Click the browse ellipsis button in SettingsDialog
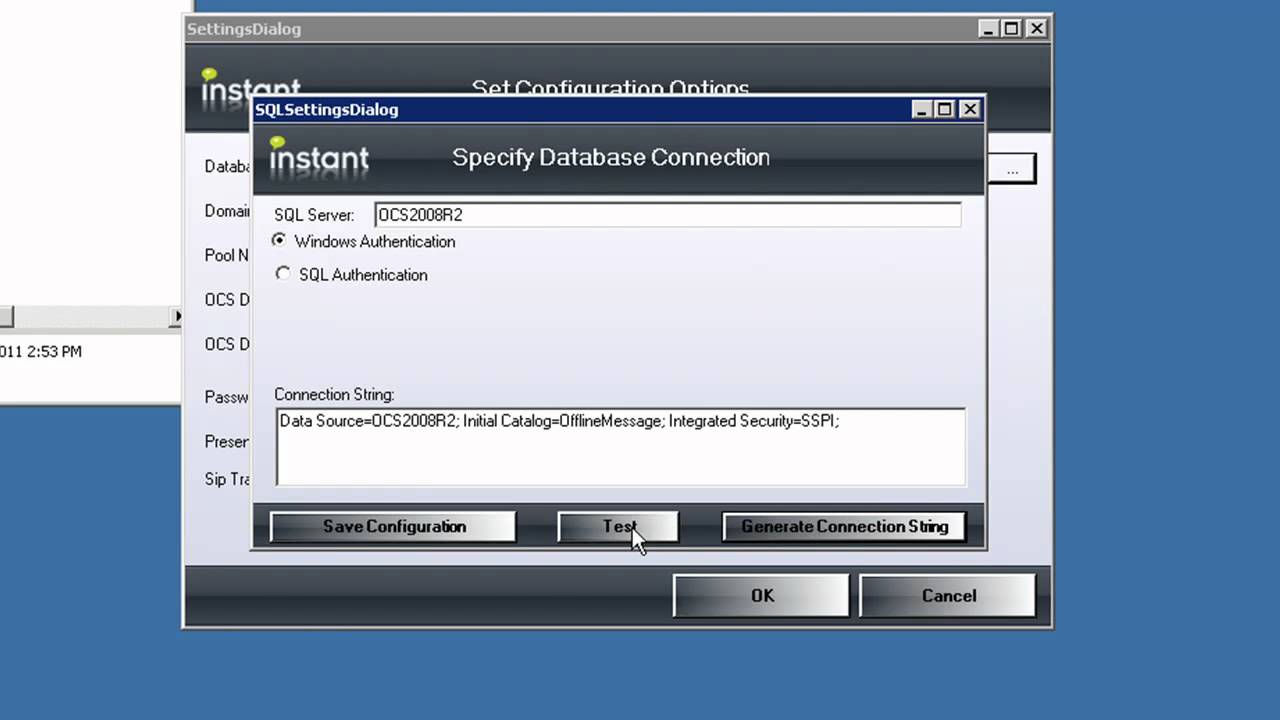Image resolution: width=1280 pixels, height=720 pixels. coord(1012,169)
